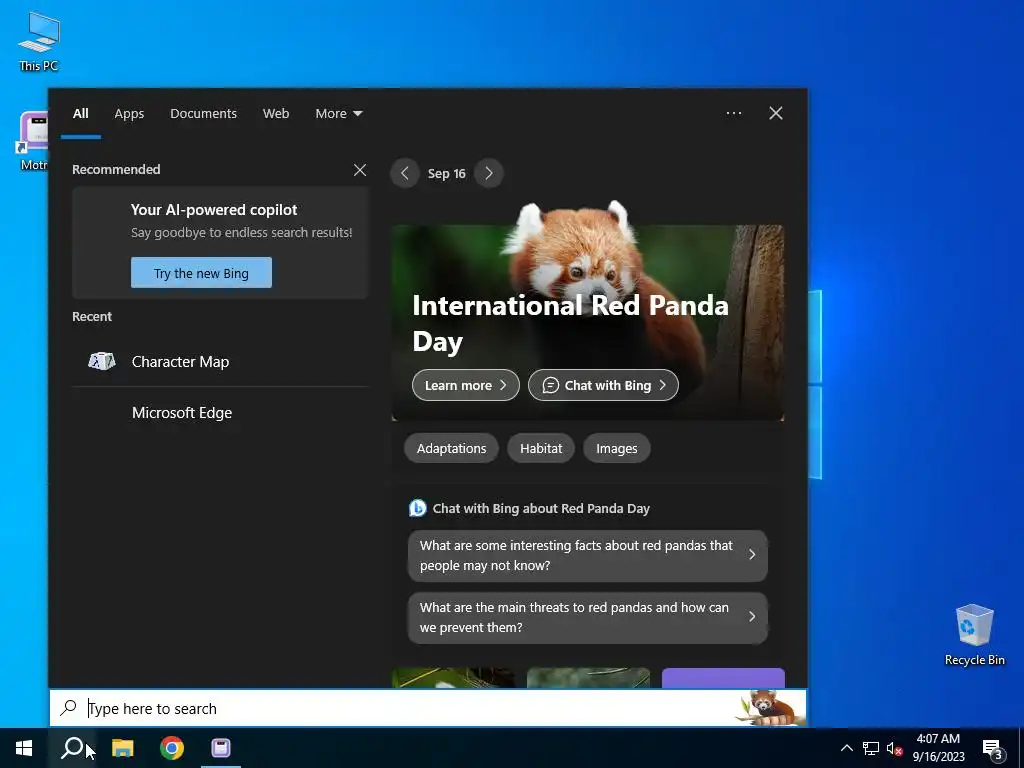
Task: Select the Images topic chip
Action: pyautogui.click(x=616, y=449)
